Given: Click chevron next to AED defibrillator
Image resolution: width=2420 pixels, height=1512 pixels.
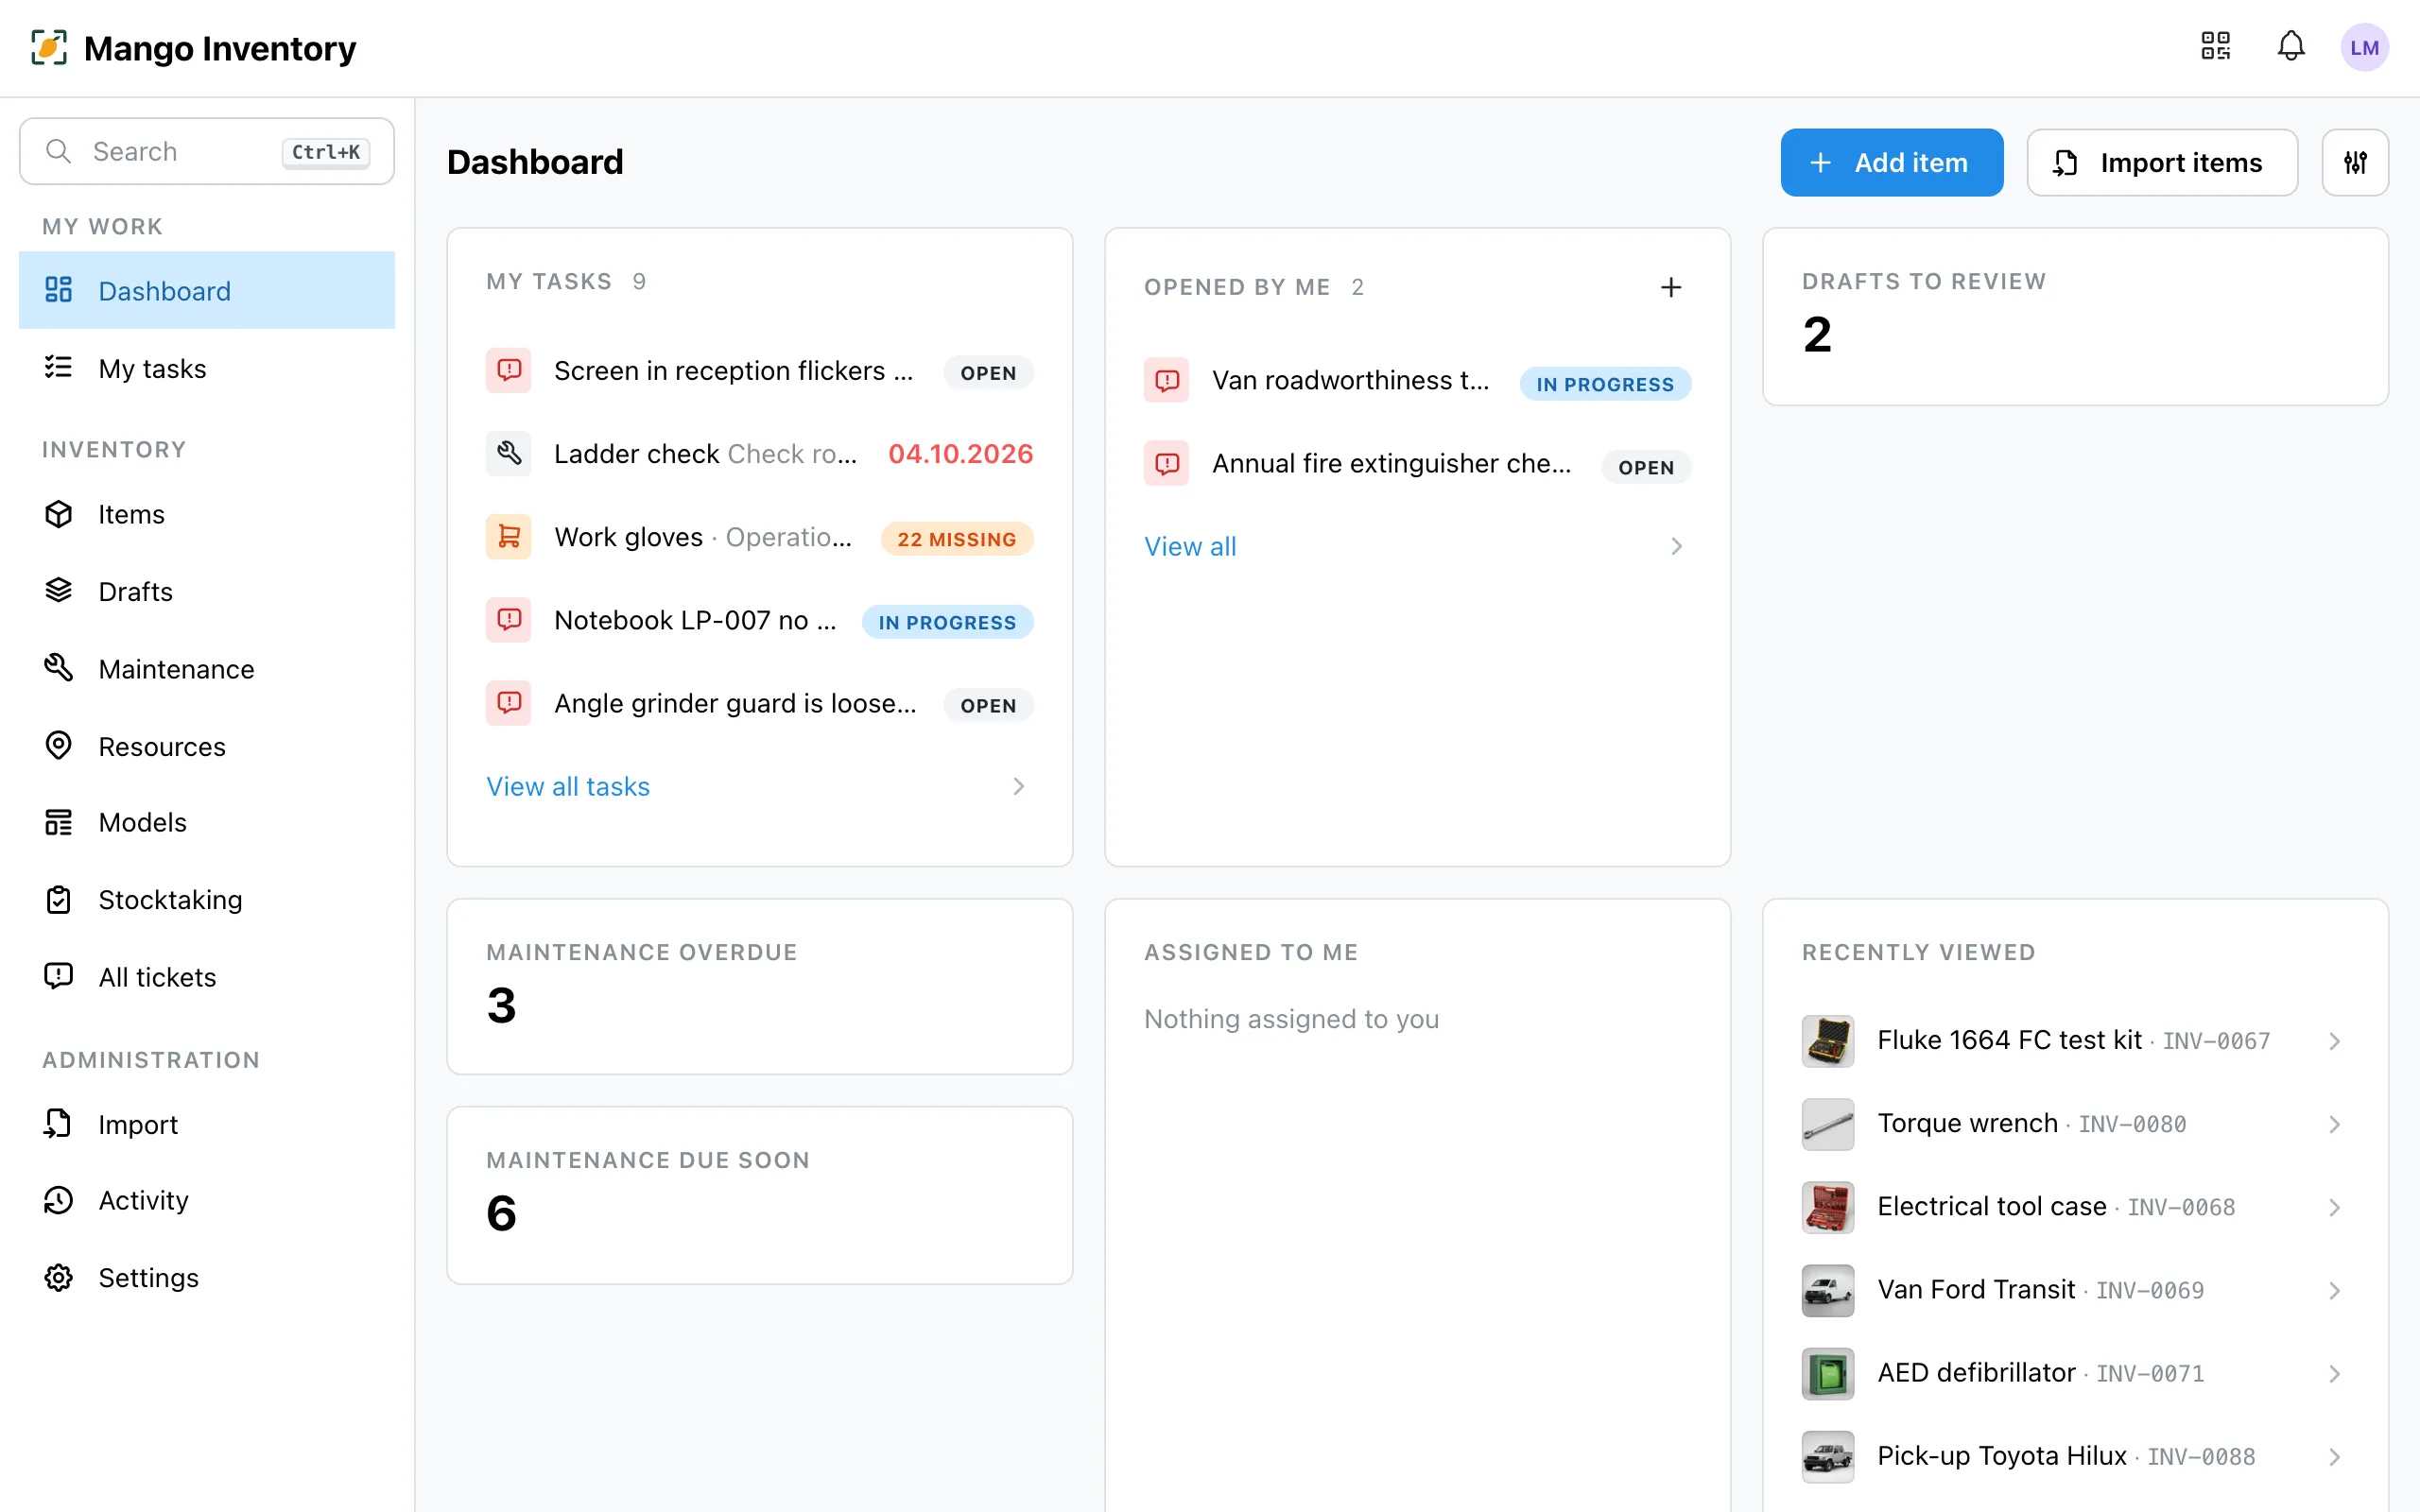Looking at the screenshot, I should coord(2334,1373).
